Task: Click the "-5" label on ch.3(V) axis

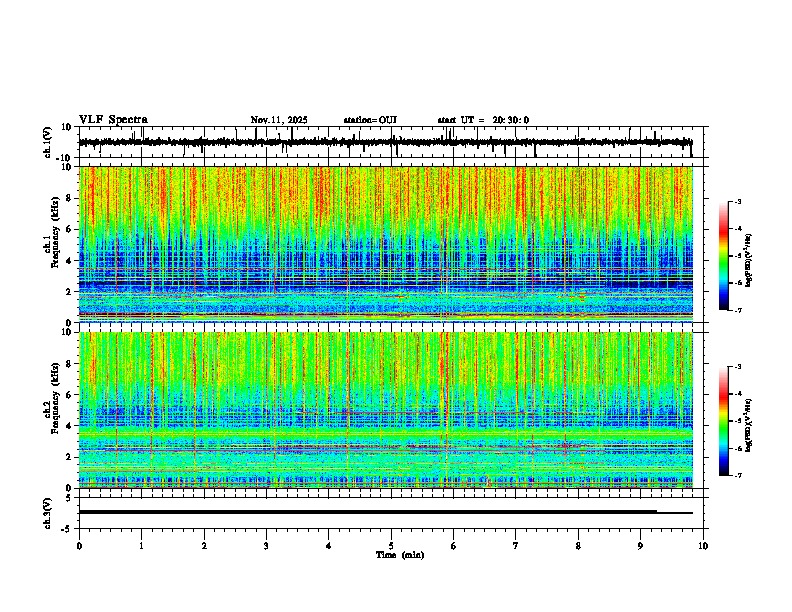Action: 68,529
